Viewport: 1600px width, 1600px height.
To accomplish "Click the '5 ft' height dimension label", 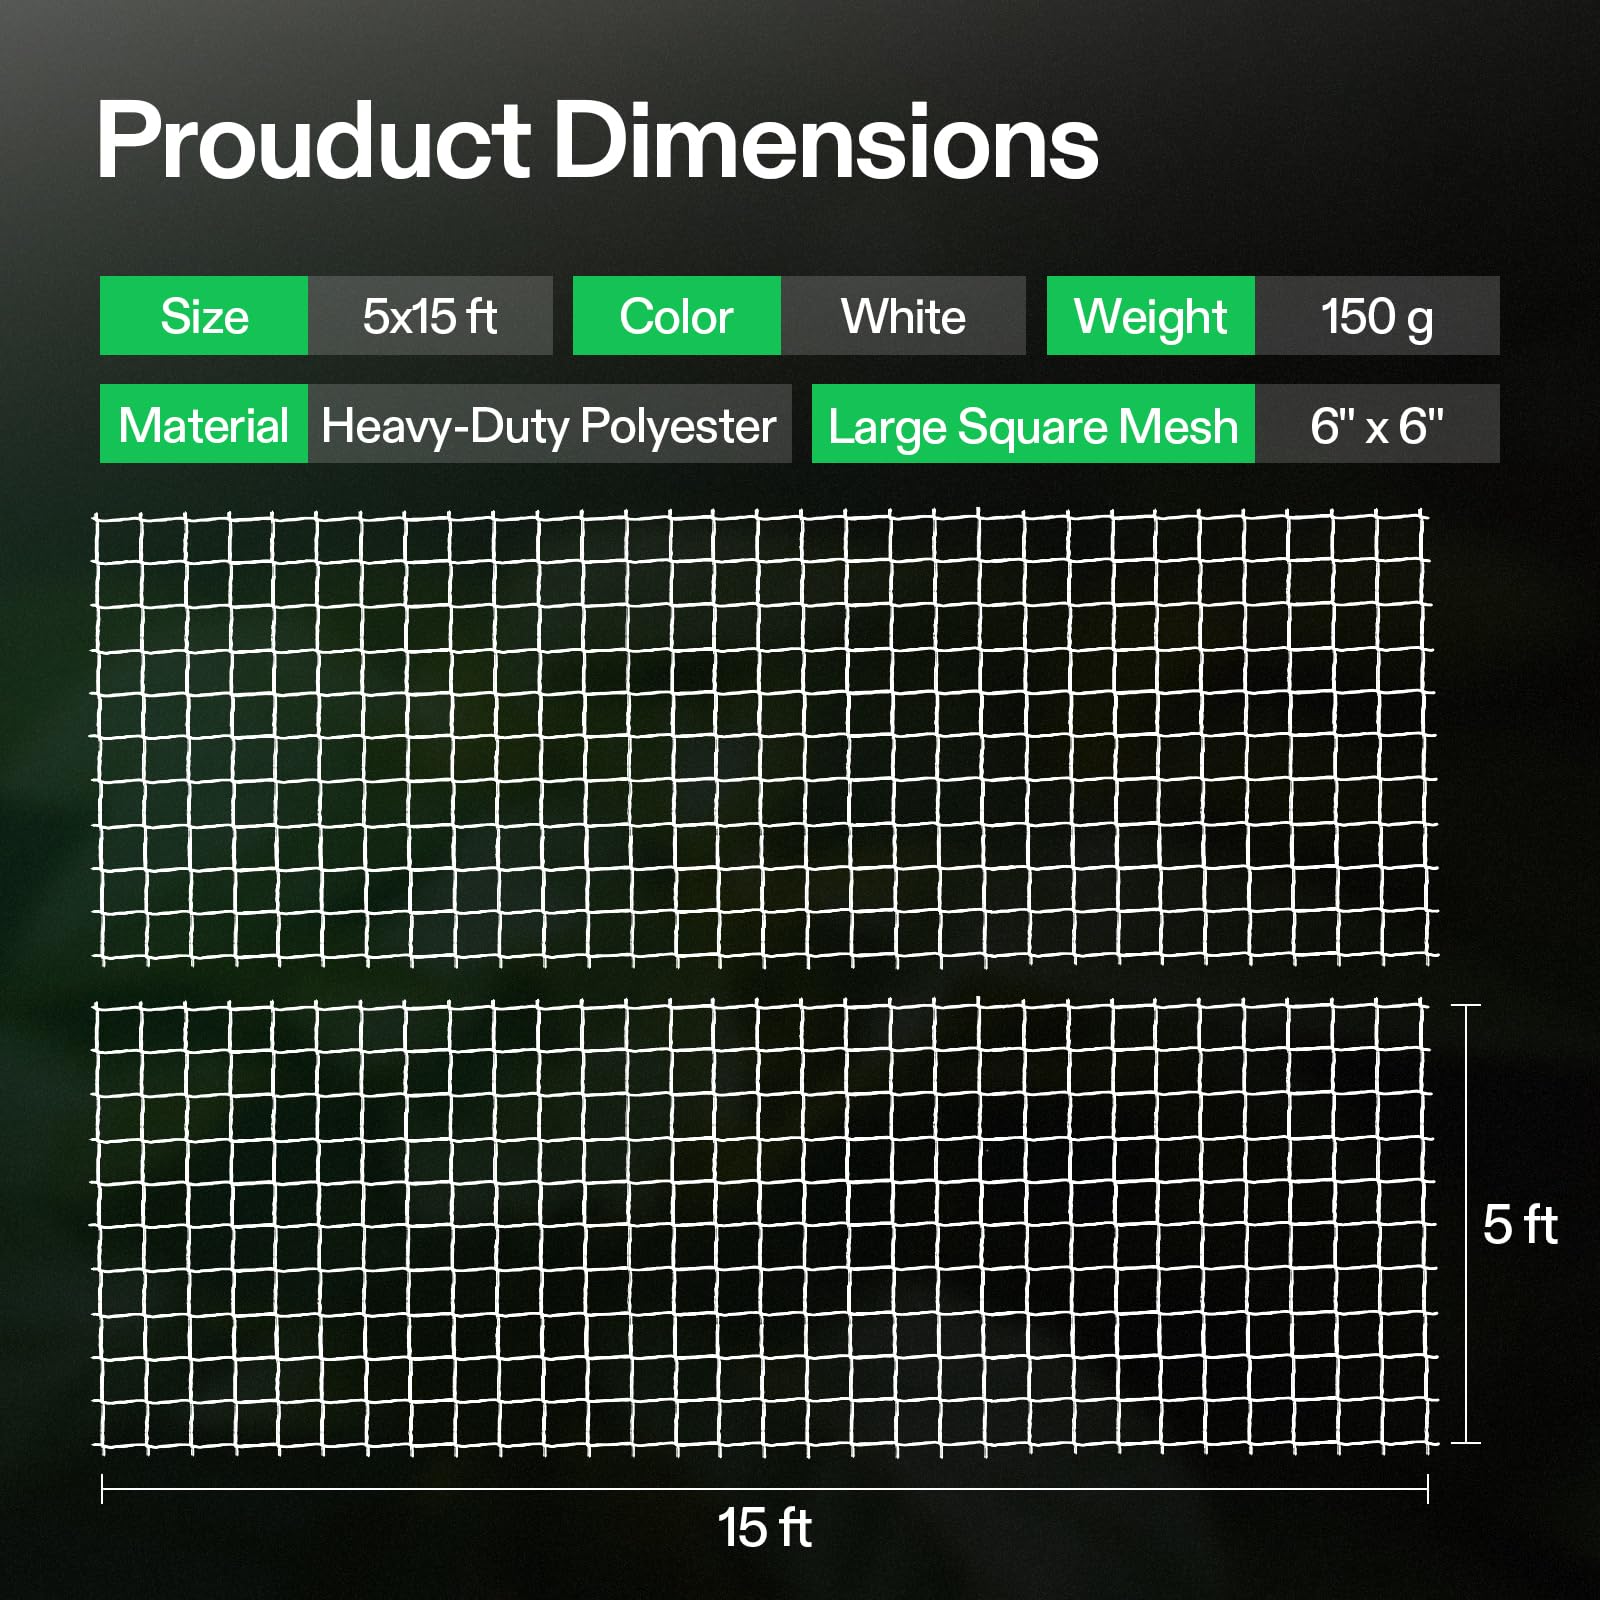I will [x=1520, y=1225].
